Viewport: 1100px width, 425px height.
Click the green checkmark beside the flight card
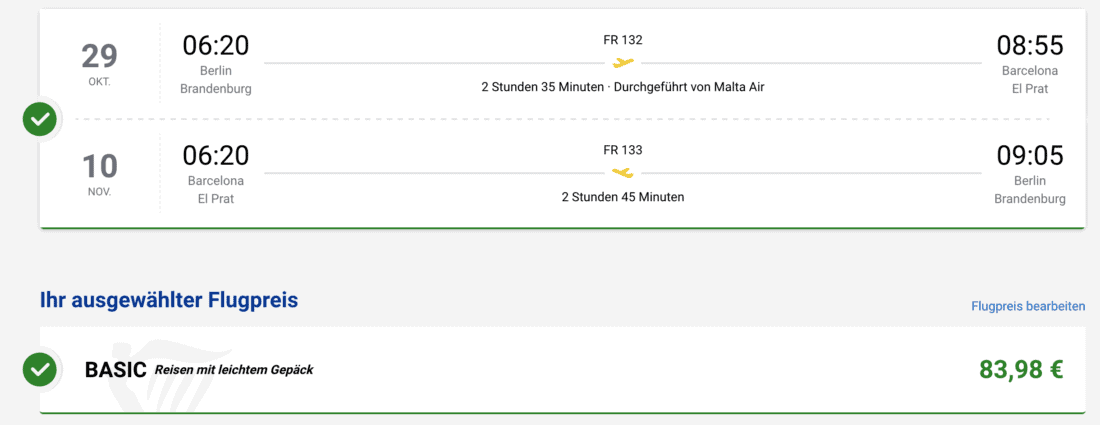(40, 120)
